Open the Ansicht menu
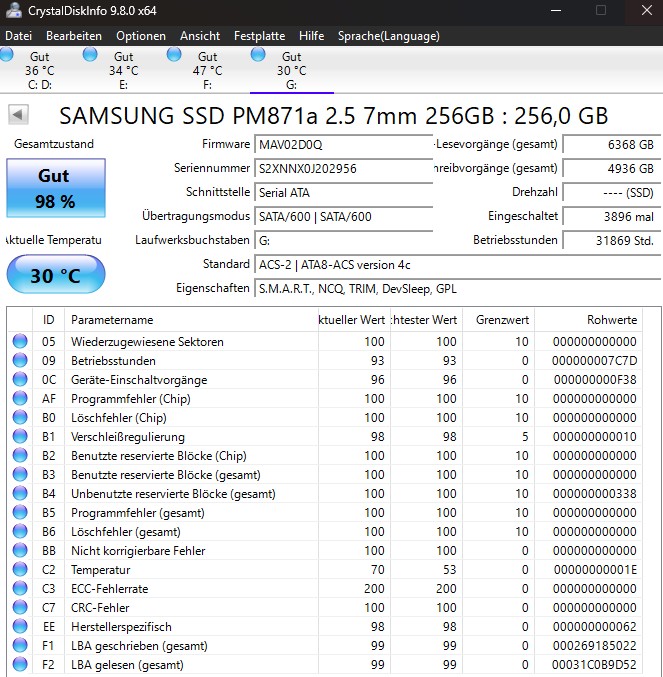 (200, 36)
